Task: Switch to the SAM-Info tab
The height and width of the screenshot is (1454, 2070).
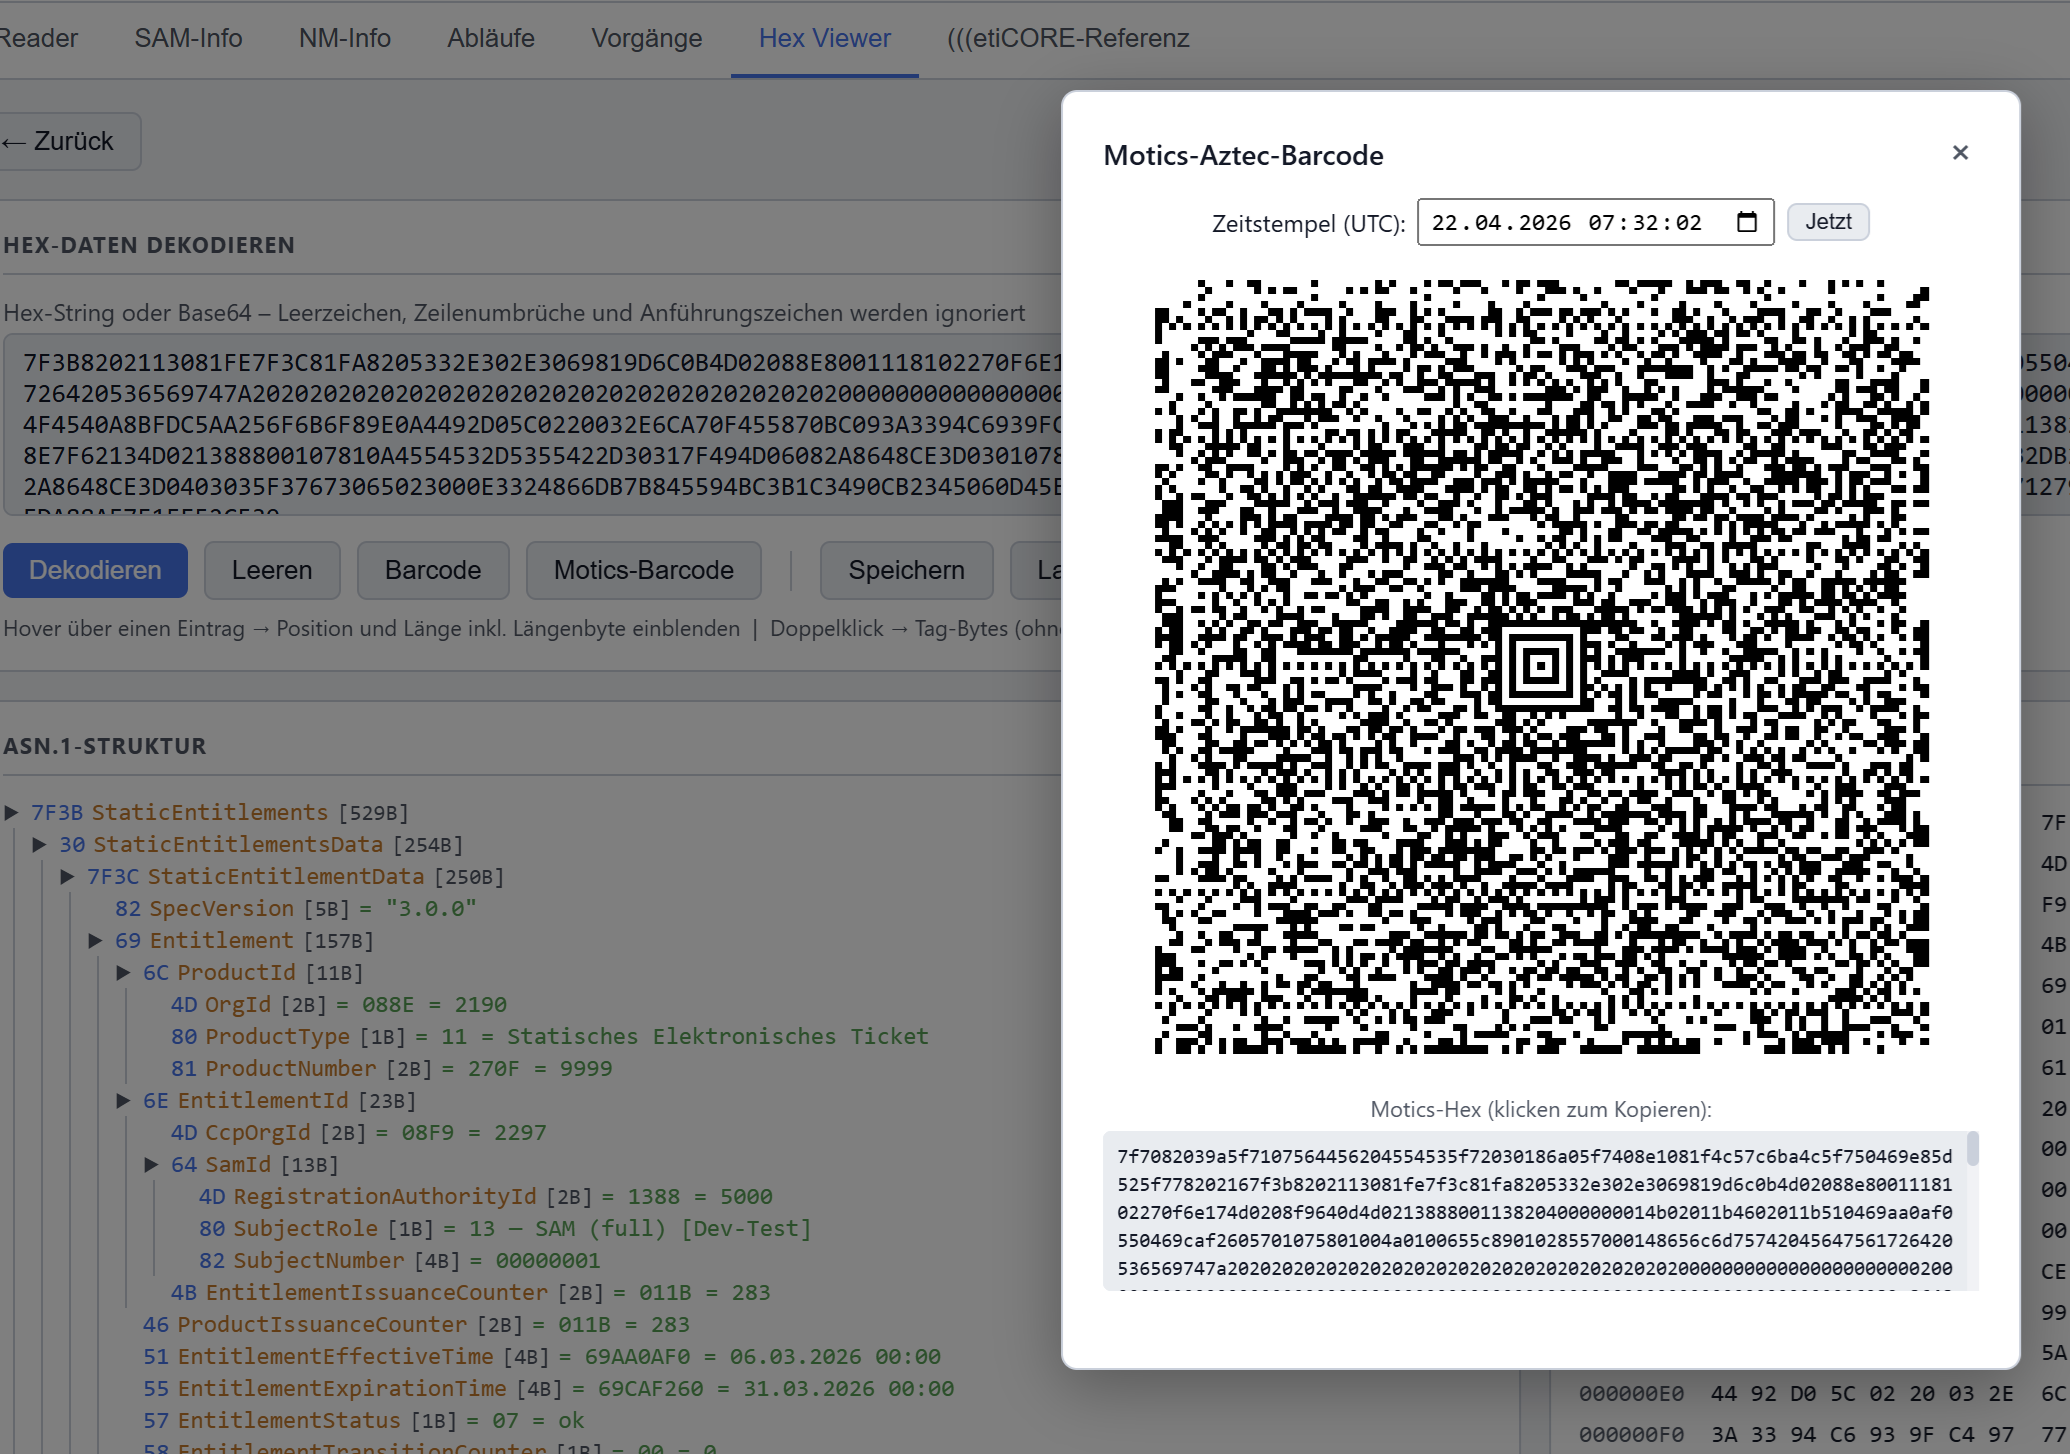Action: coord(188,38)
